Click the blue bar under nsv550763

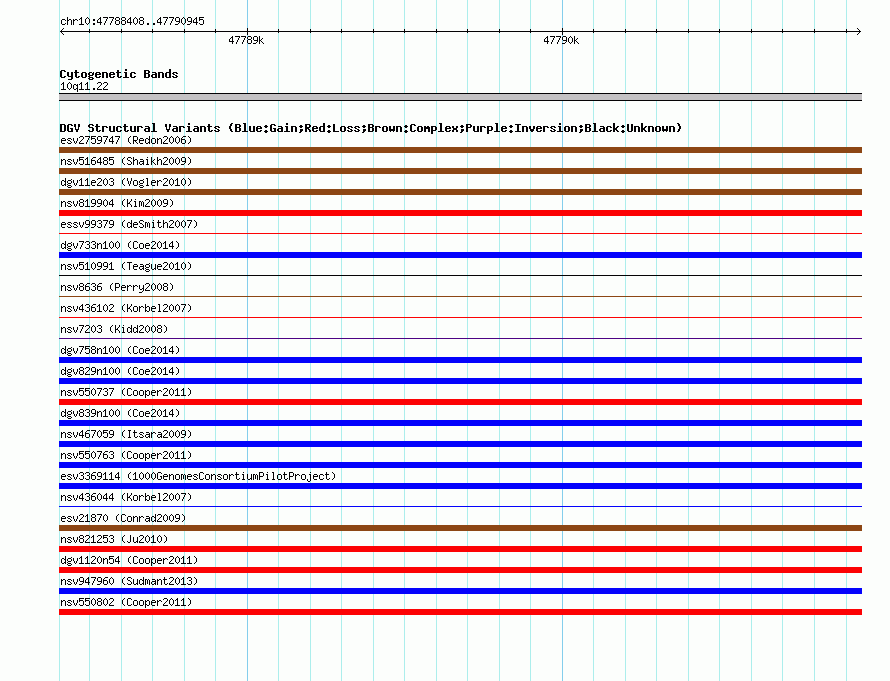click(460, 465)
